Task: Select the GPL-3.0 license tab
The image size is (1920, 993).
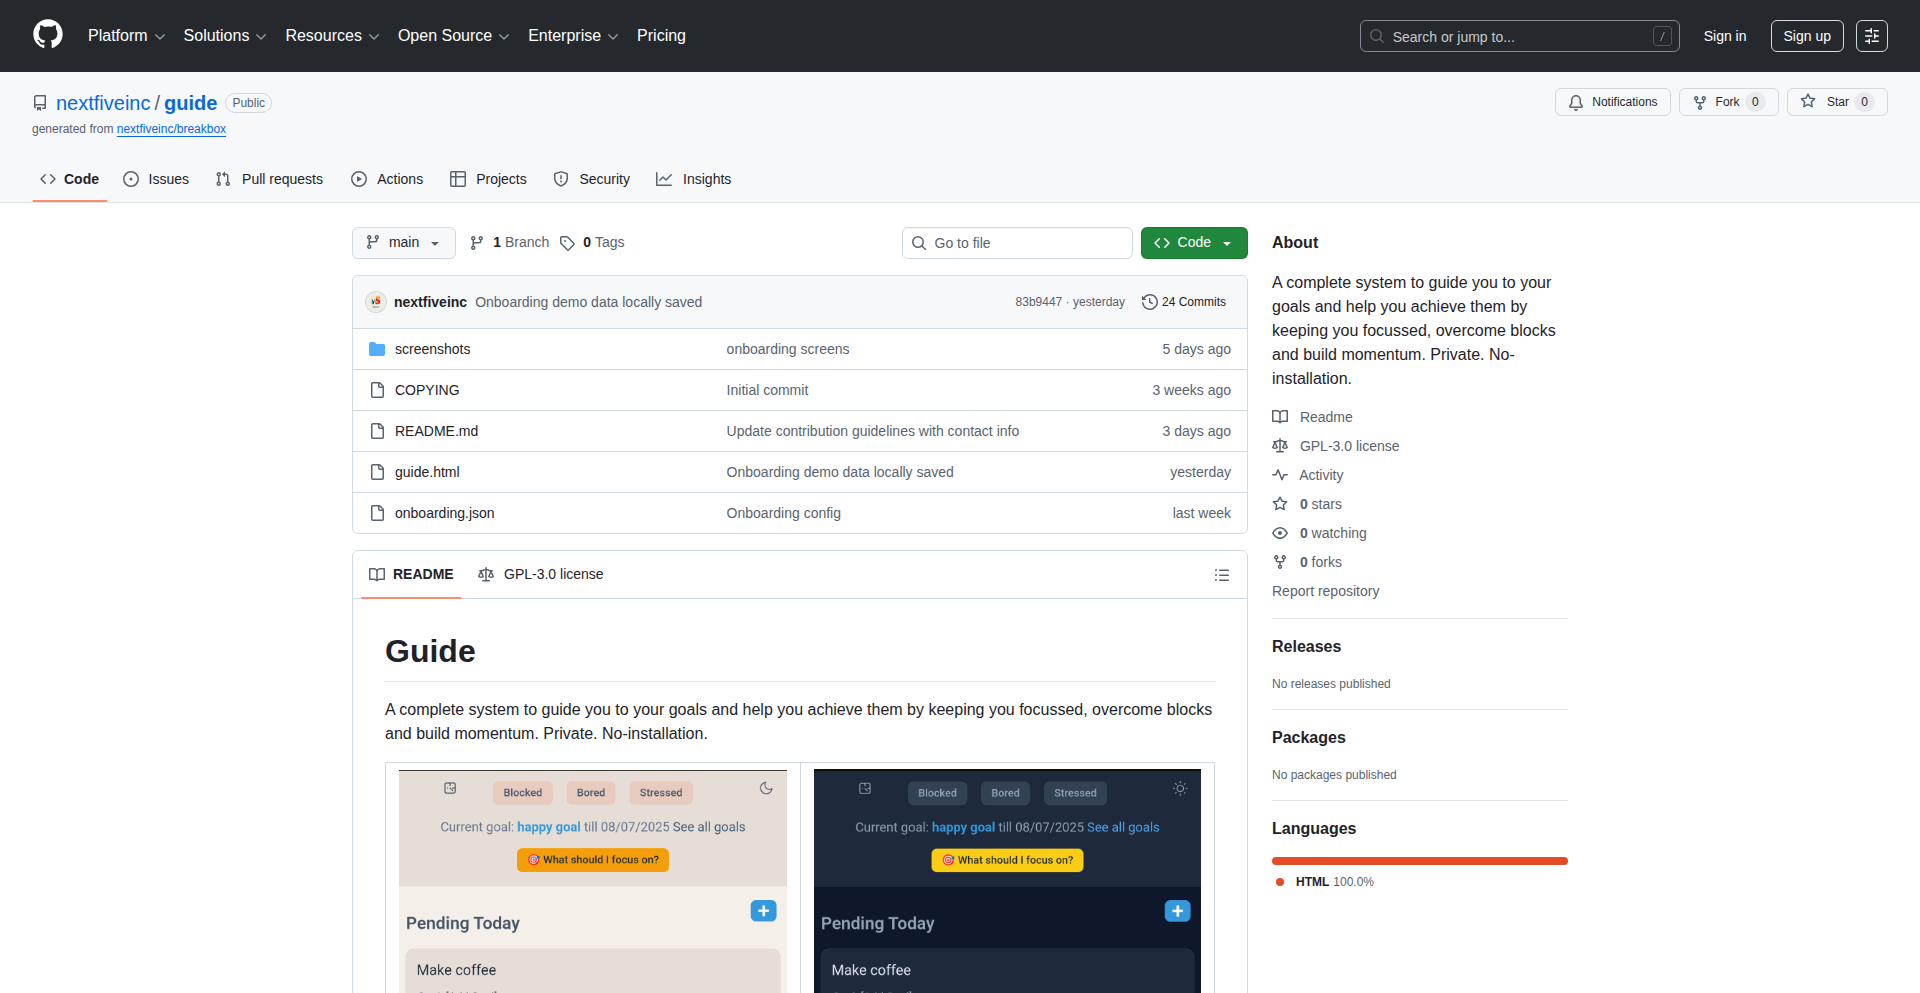Action: (x=541, y=575)
